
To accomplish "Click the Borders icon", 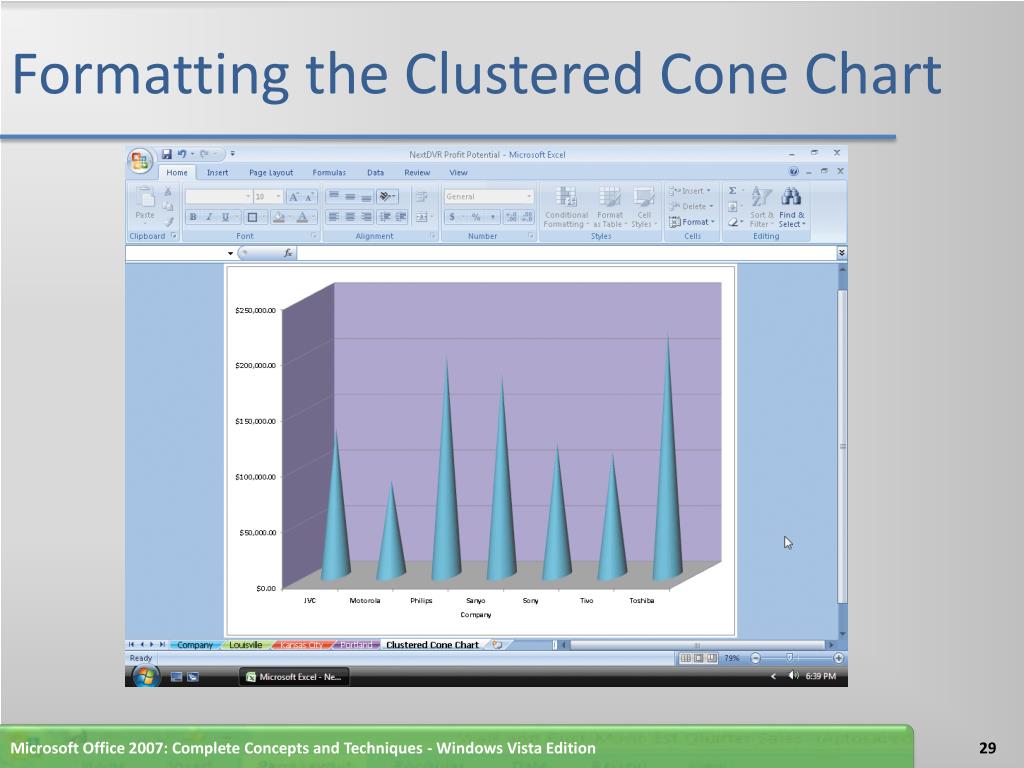I will (x=252, y=217).
